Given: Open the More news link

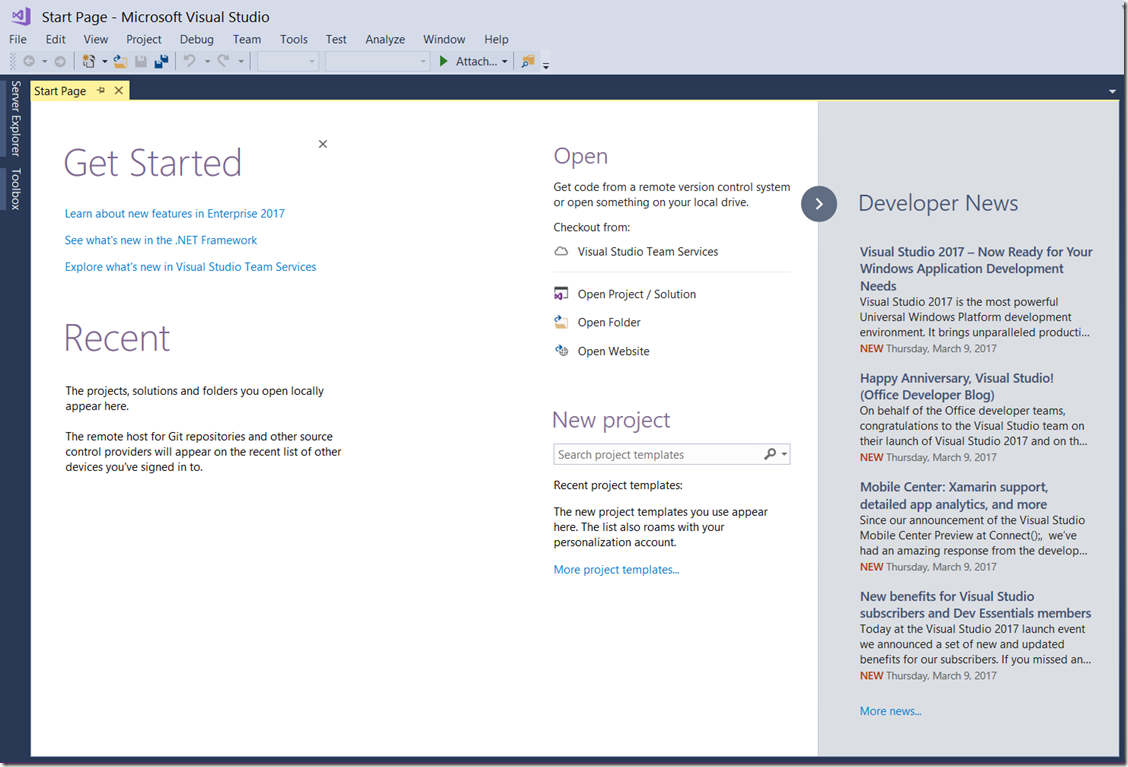Looking at the screenshot, I should 890,711.
